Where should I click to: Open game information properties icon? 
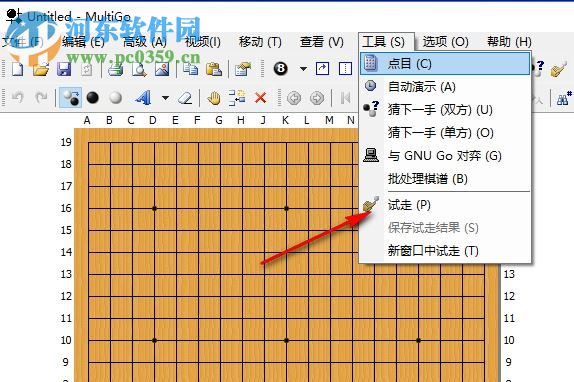(x=243, y=69)
